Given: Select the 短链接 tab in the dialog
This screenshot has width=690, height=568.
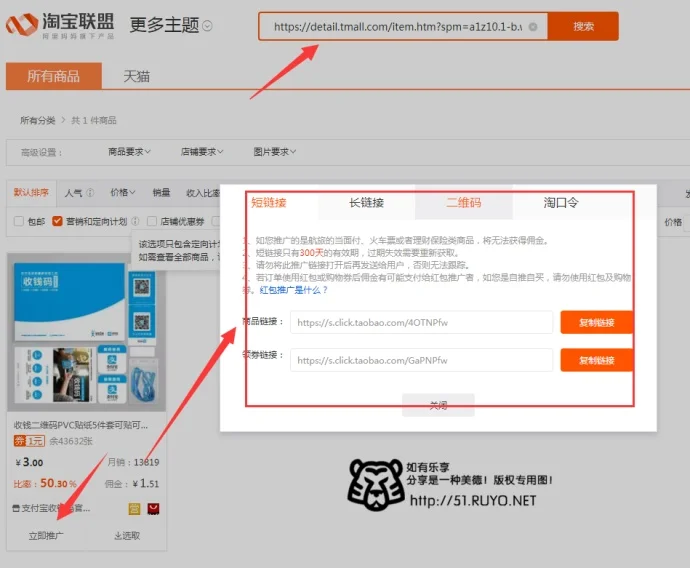Looking at the screenshot, I should tap(269, 202).
